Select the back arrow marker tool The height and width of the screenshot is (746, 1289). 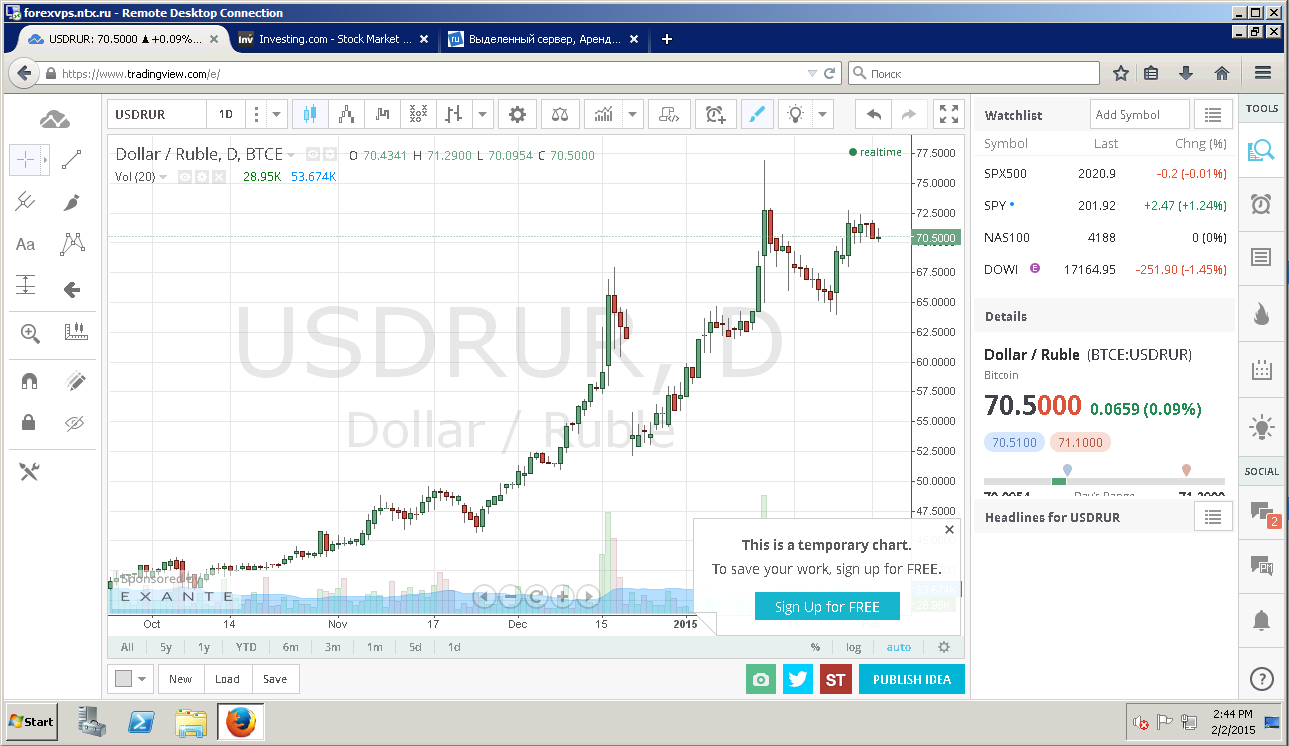coord(71,289)
